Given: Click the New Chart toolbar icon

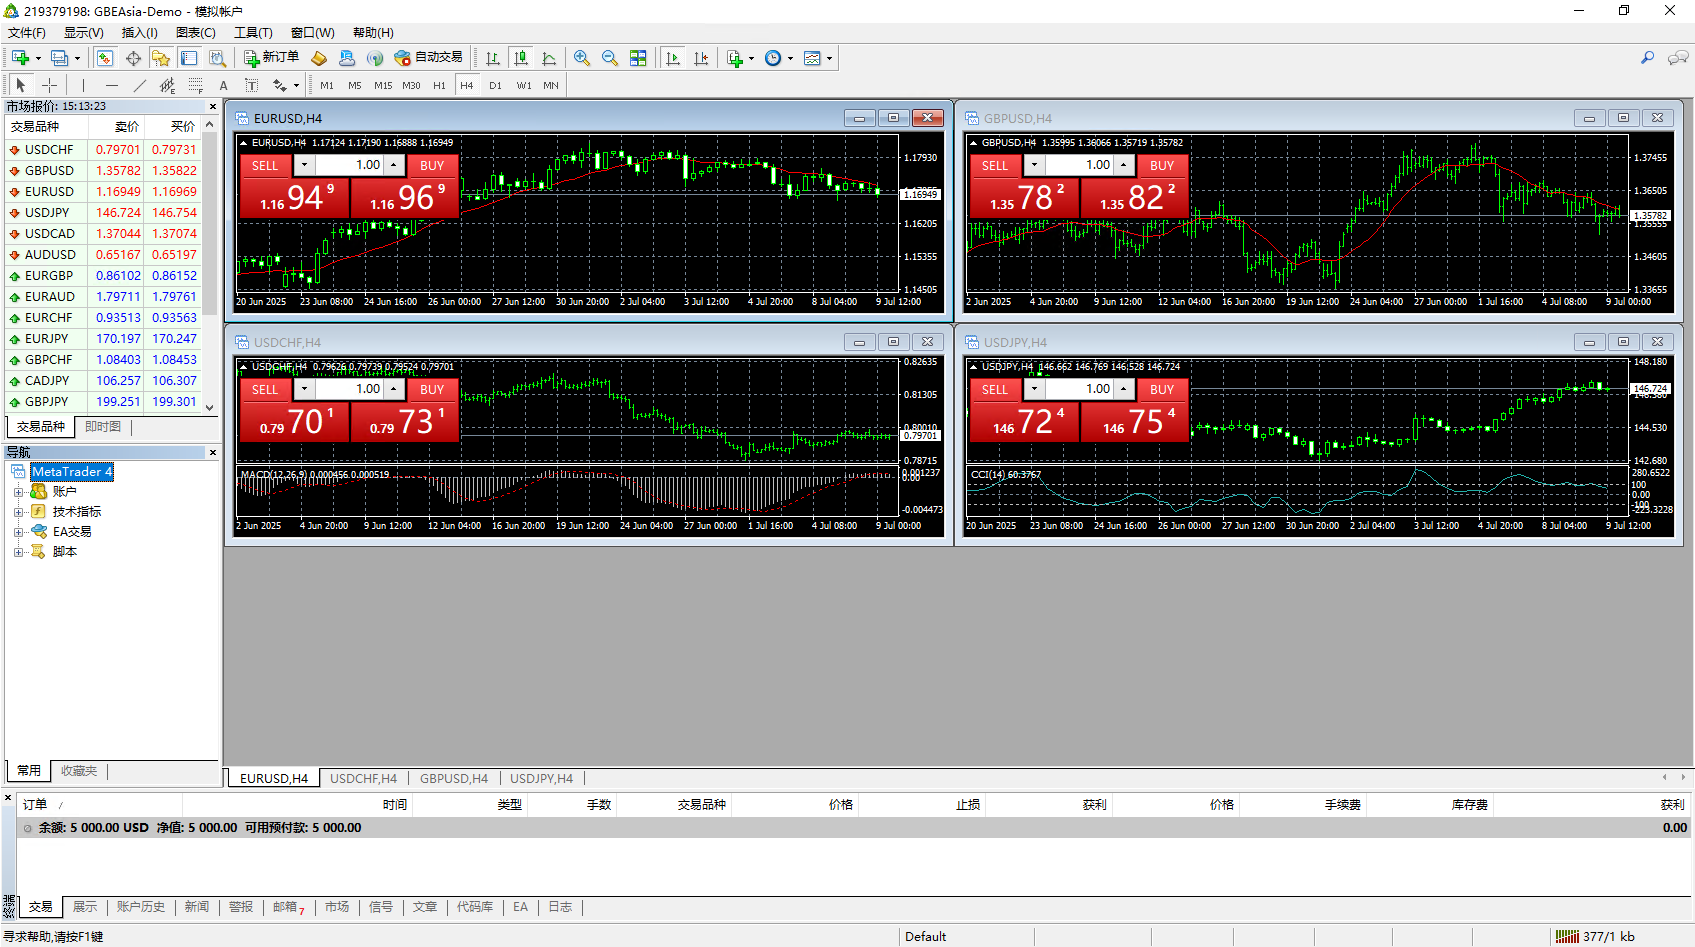Looking at the screenshot, I should pos(20,58).
